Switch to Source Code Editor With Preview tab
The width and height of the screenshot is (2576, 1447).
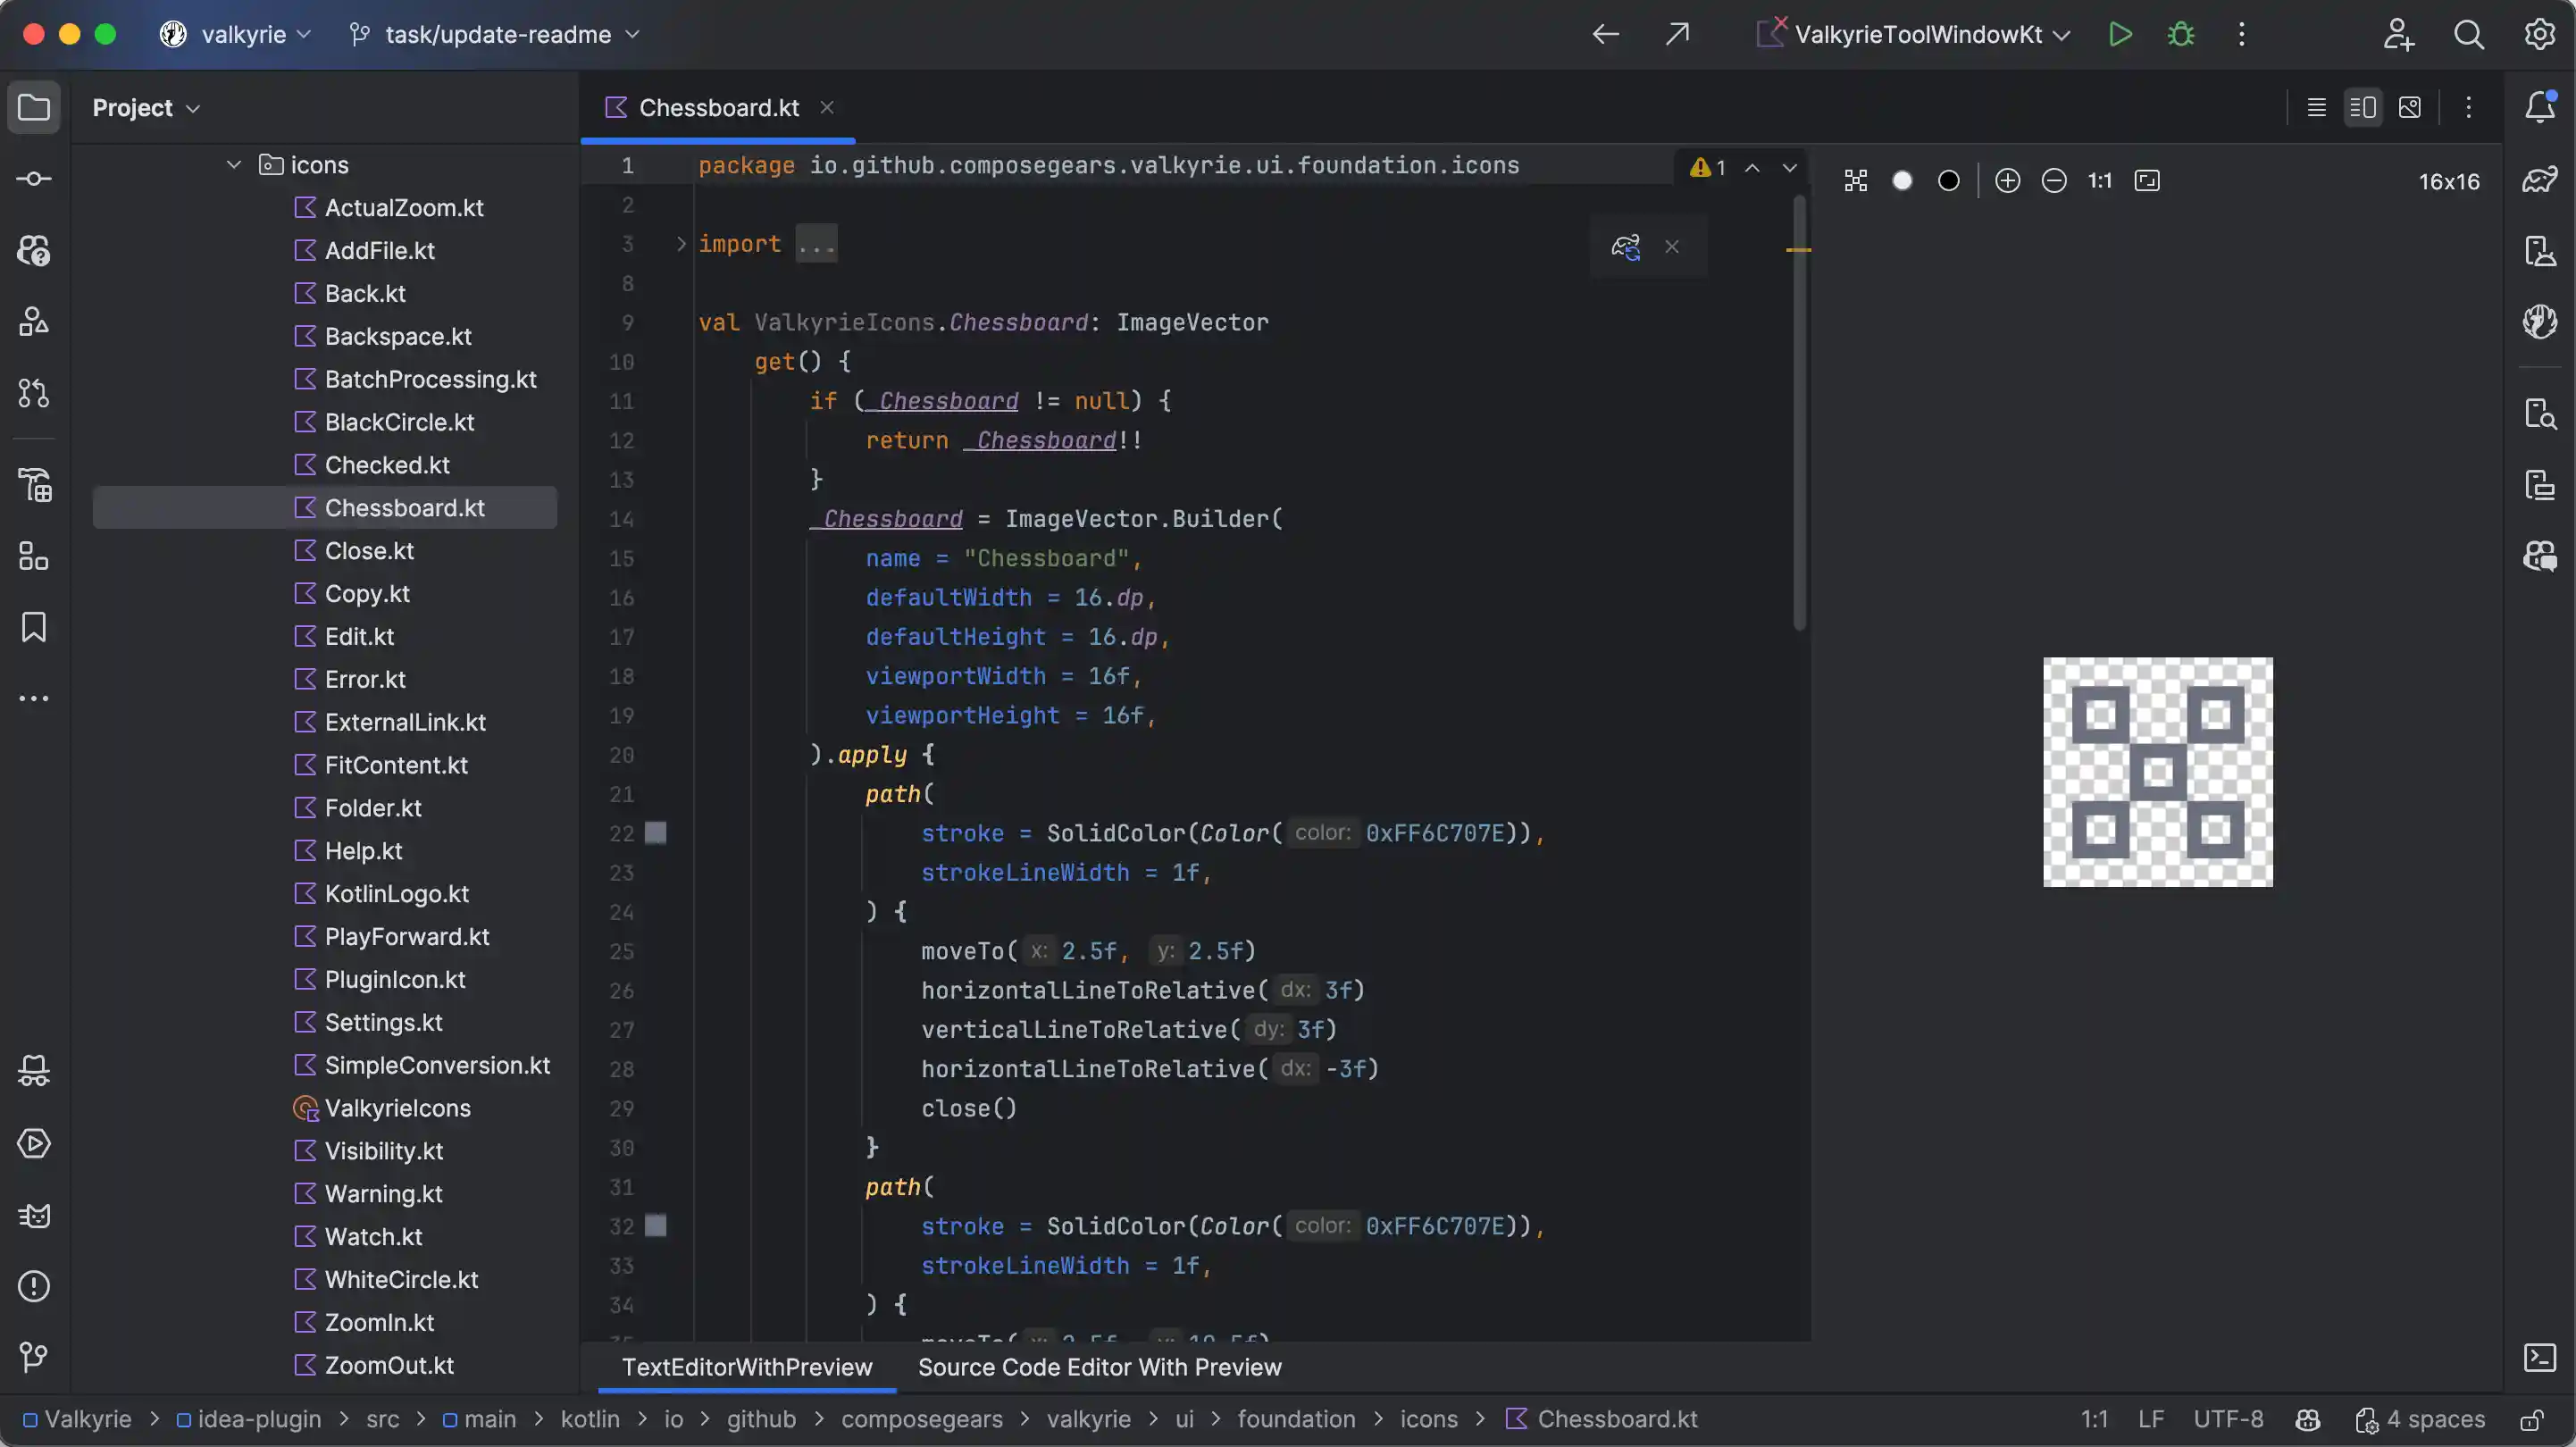(x=1099, y=1367)
